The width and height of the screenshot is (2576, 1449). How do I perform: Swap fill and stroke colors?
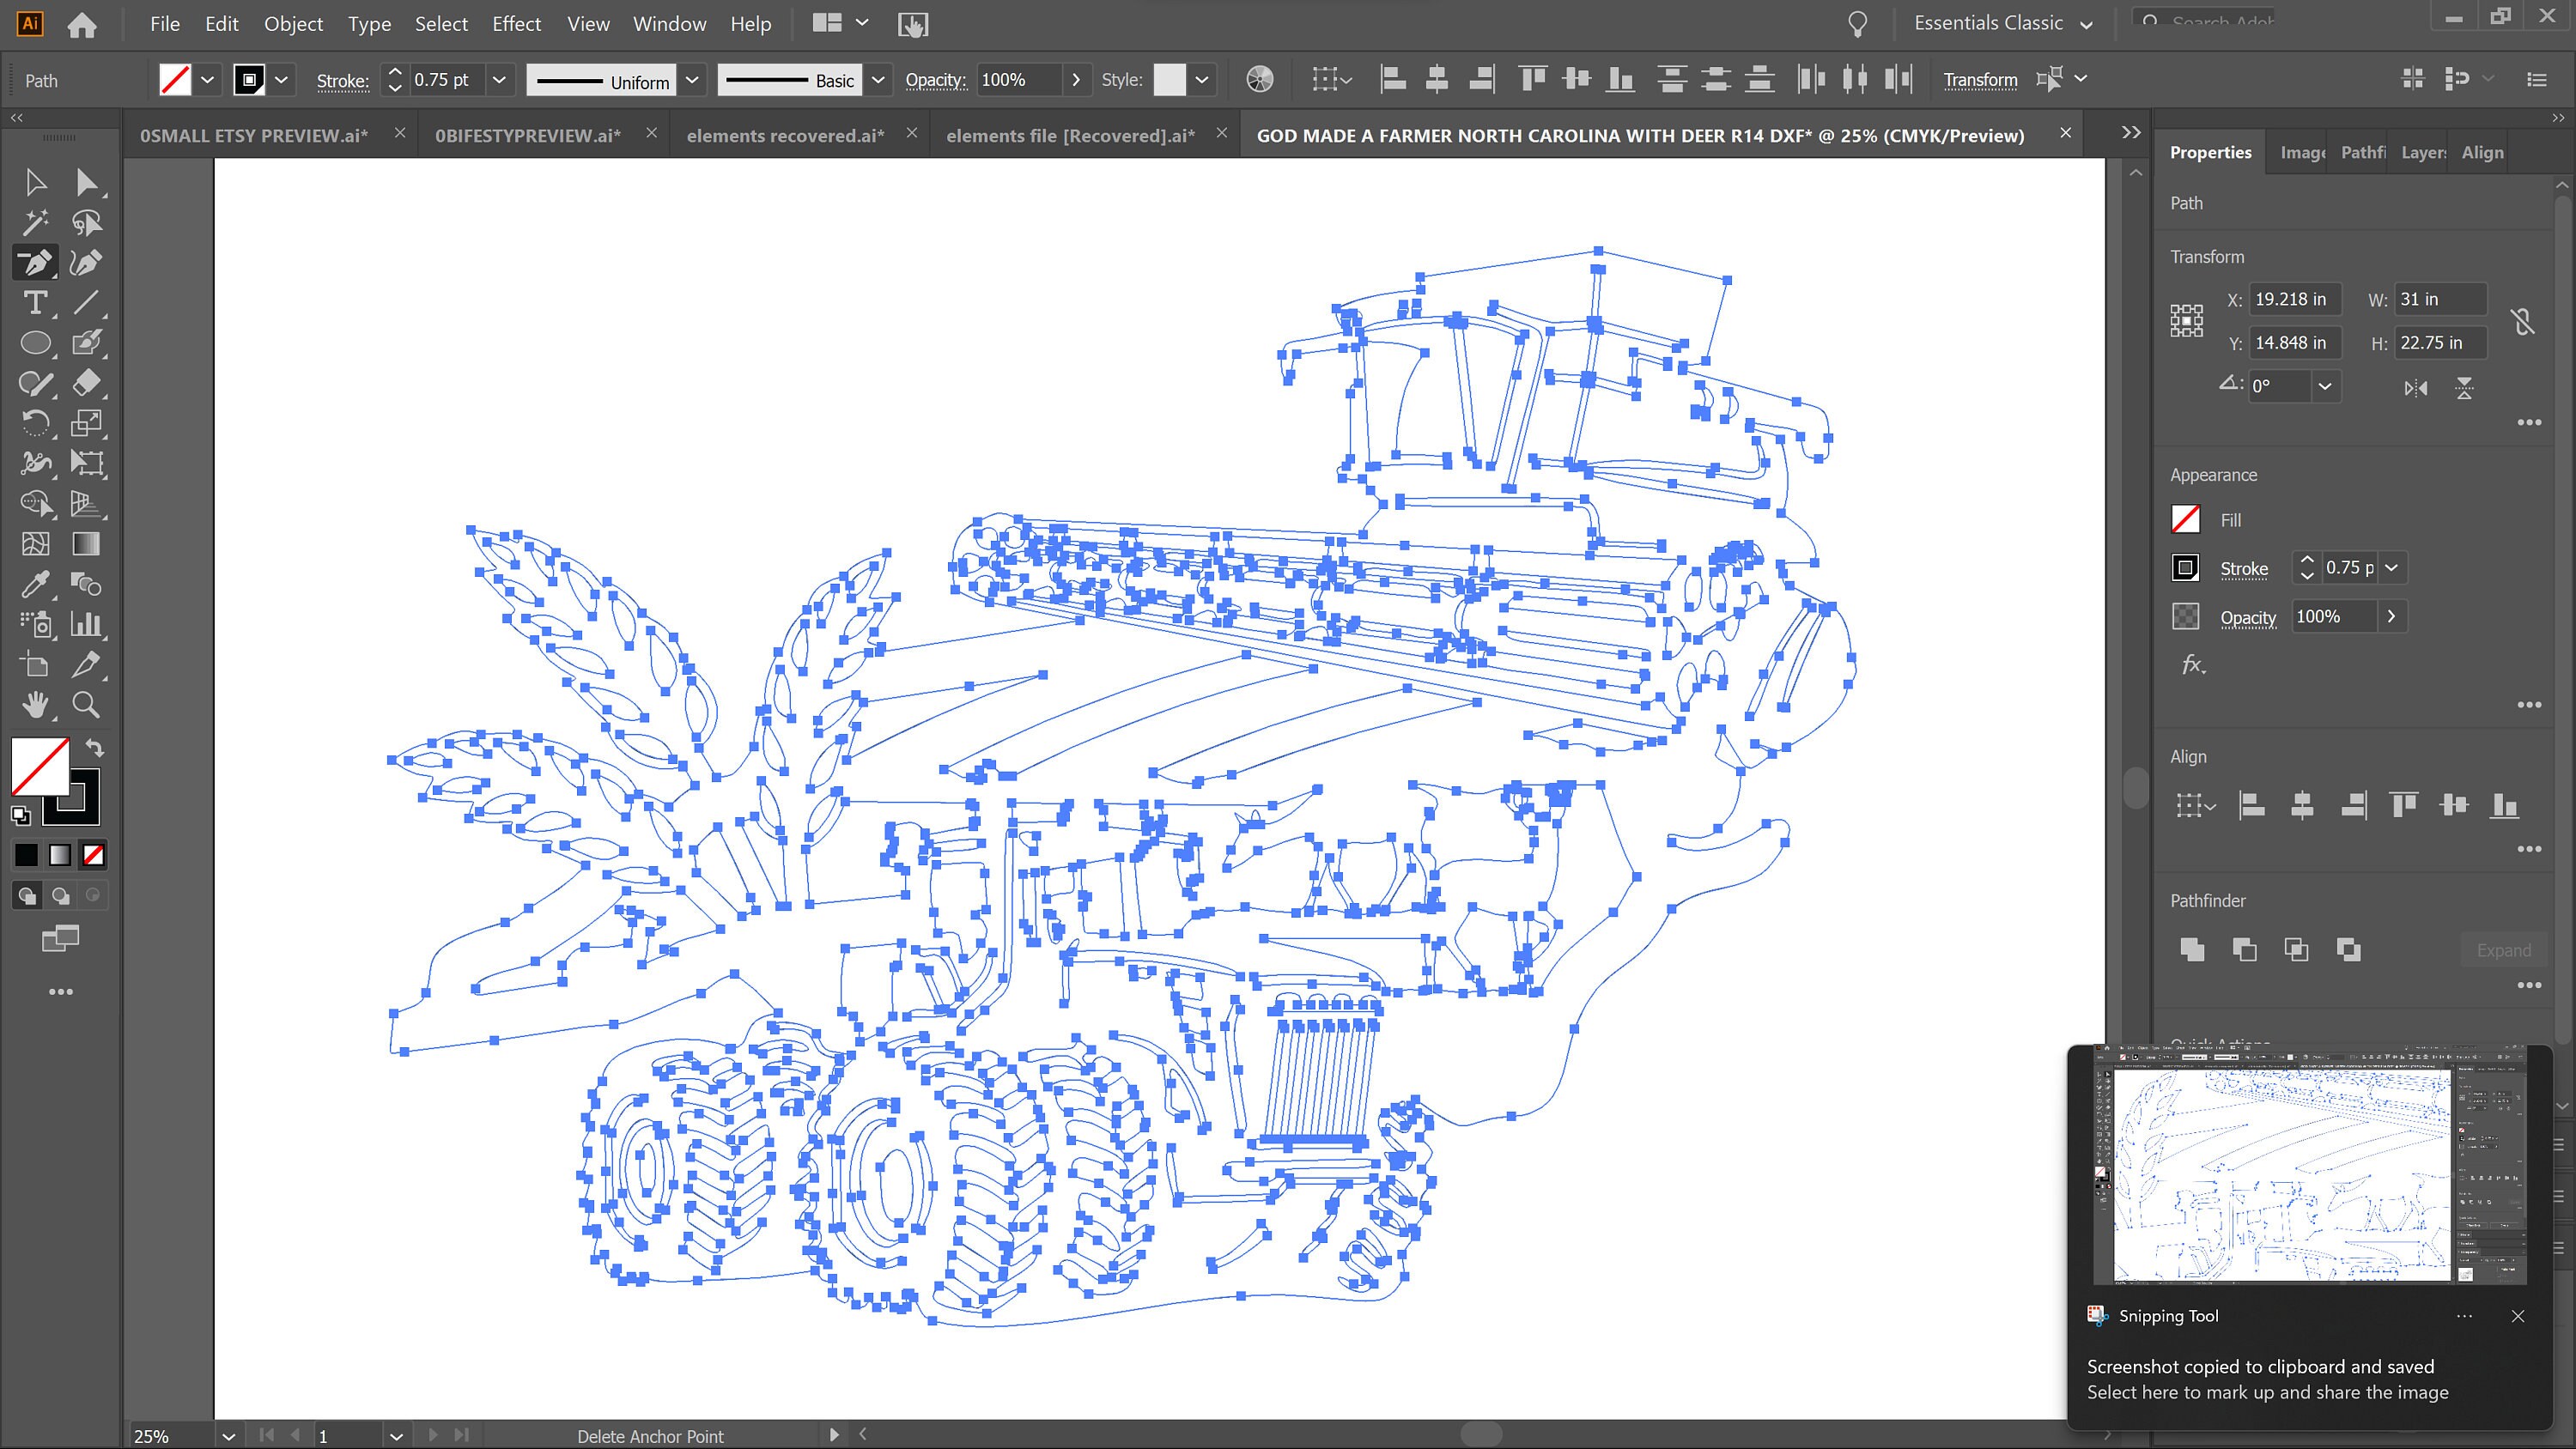point(94,748)
